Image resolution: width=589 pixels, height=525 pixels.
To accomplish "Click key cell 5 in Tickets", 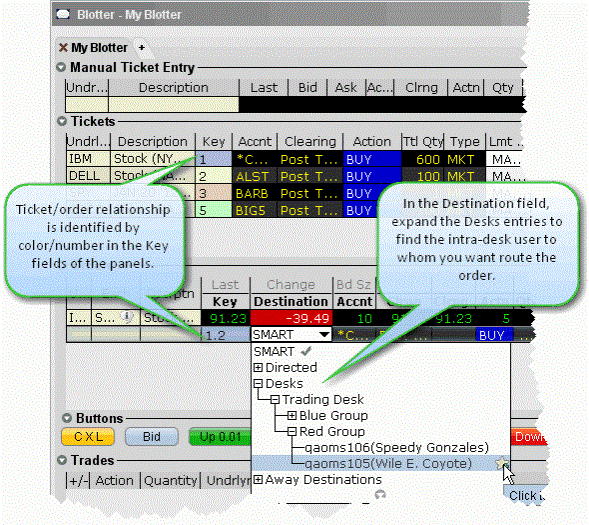I will coord(213,210).
